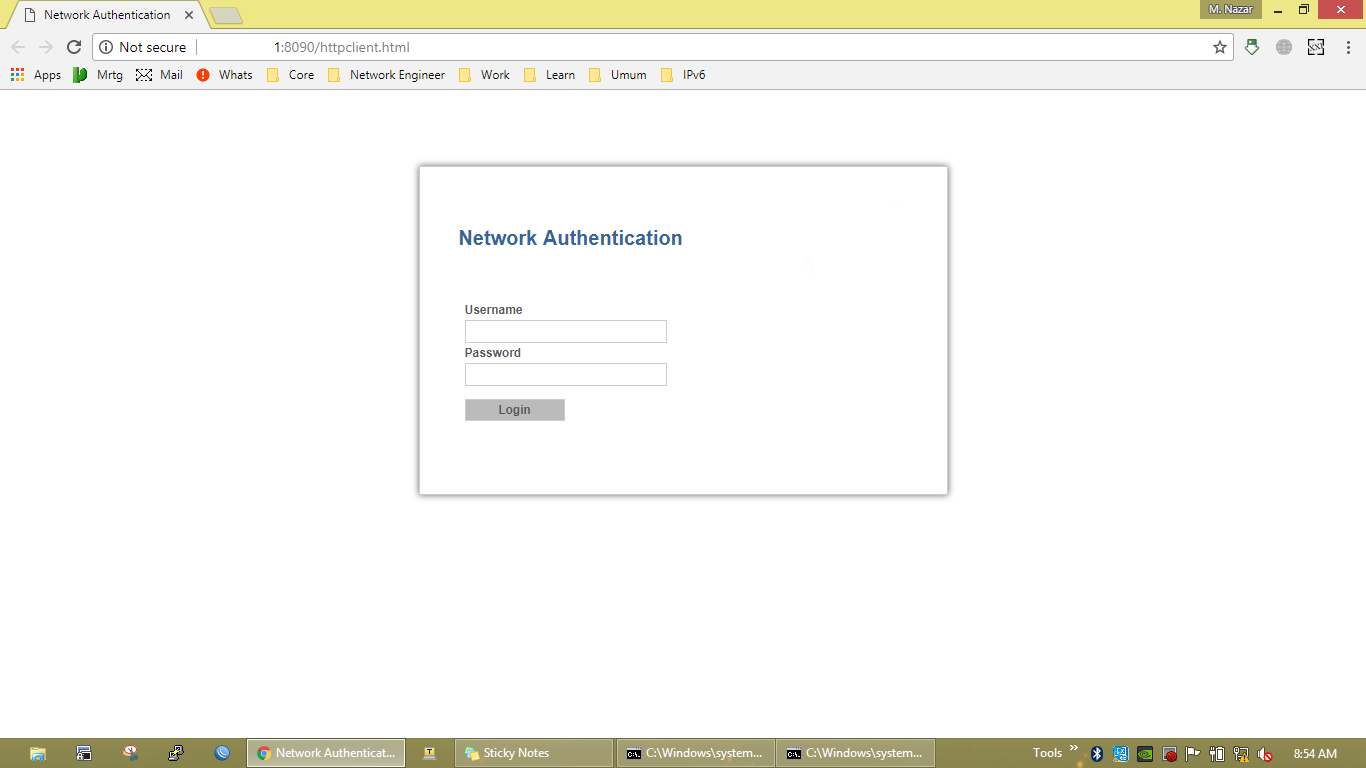Click the Login button
Image resolution: width=1366 pixels, height=768 pixels.
(x=515, y=410)
